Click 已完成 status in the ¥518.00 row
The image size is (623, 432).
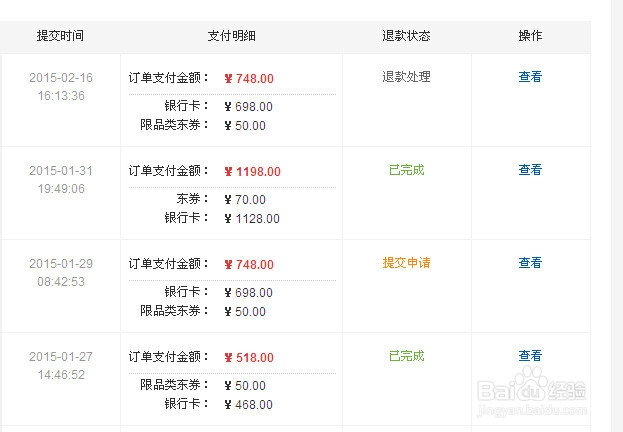pyautogui.click(x=406, y=356)
